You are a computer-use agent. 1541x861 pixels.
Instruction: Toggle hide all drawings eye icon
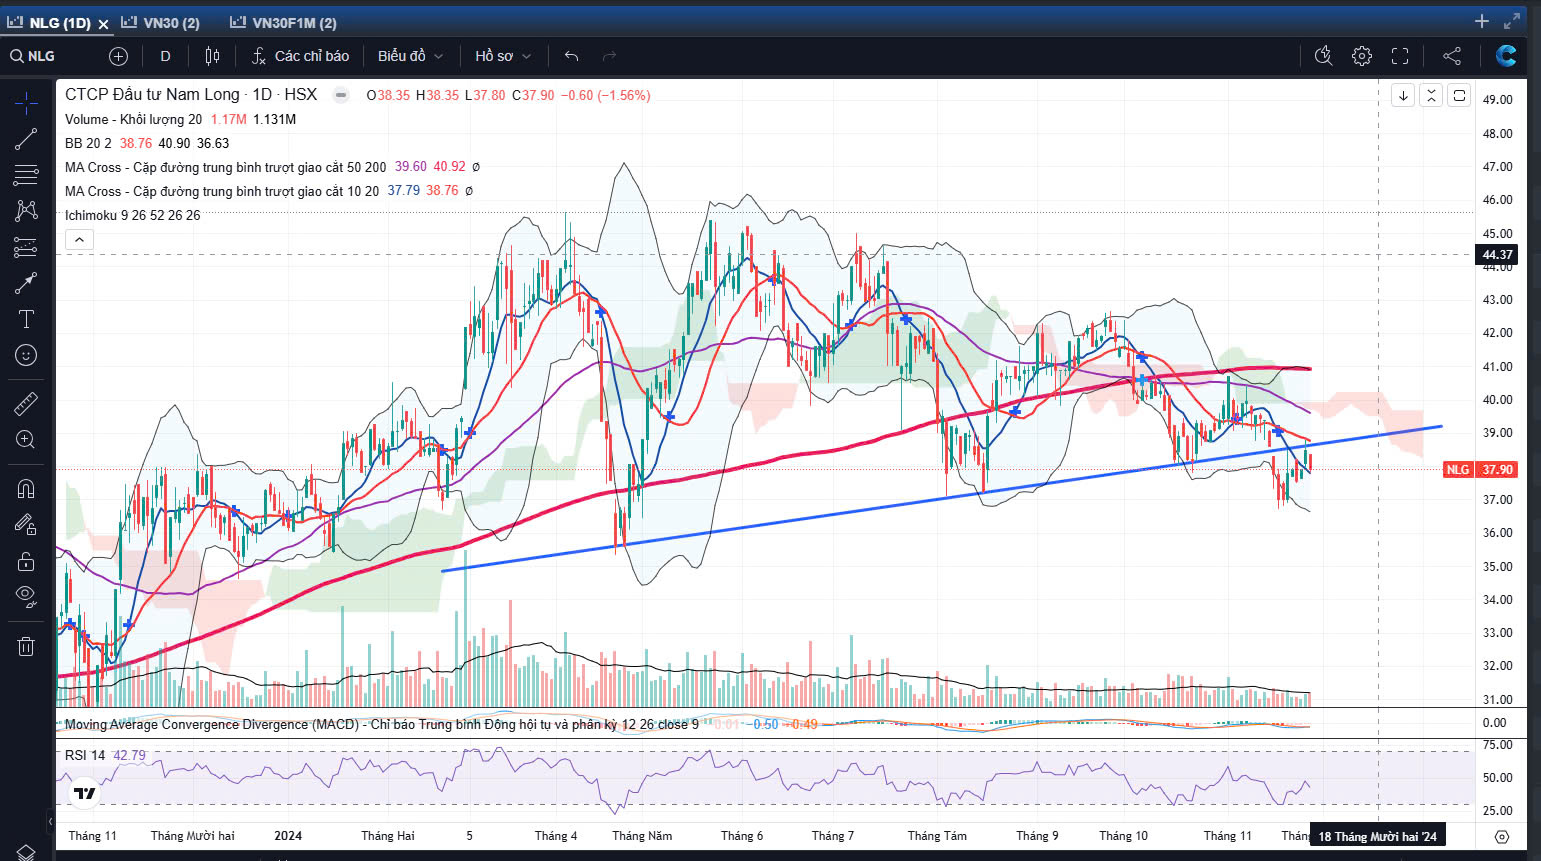coord(26,597)
